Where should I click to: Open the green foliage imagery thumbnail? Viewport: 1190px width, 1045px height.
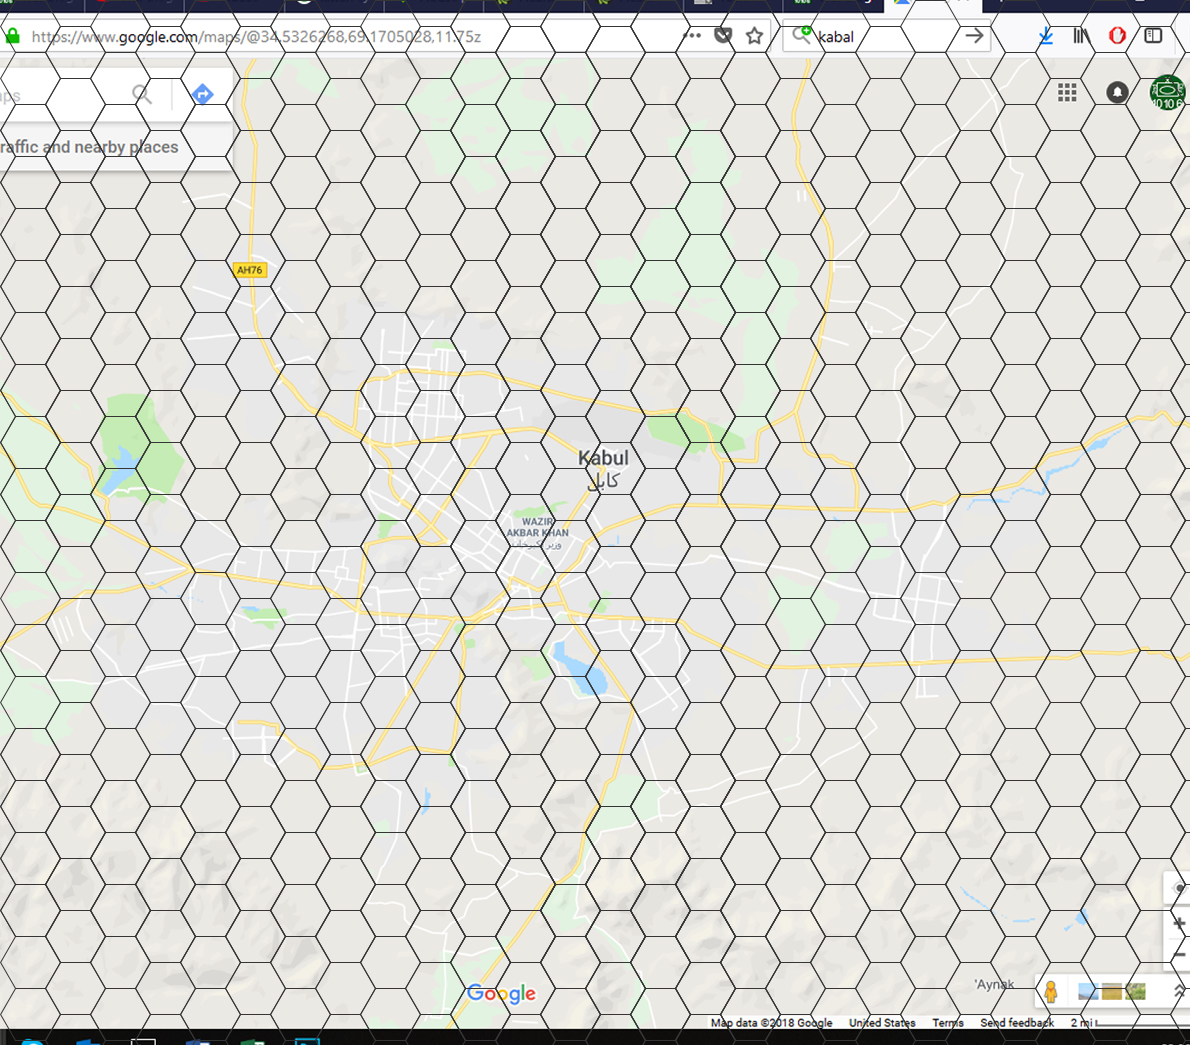coord(1135,991)
